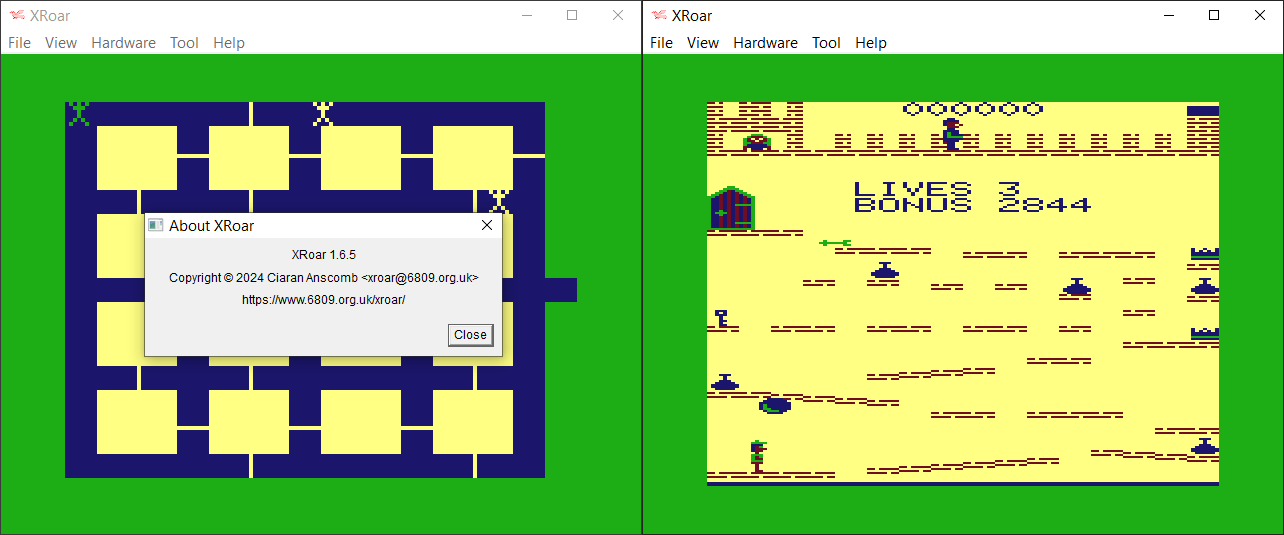Click the green X sprite in maze corner
Screen dimensions: 1284x535
tap(79, 114)
